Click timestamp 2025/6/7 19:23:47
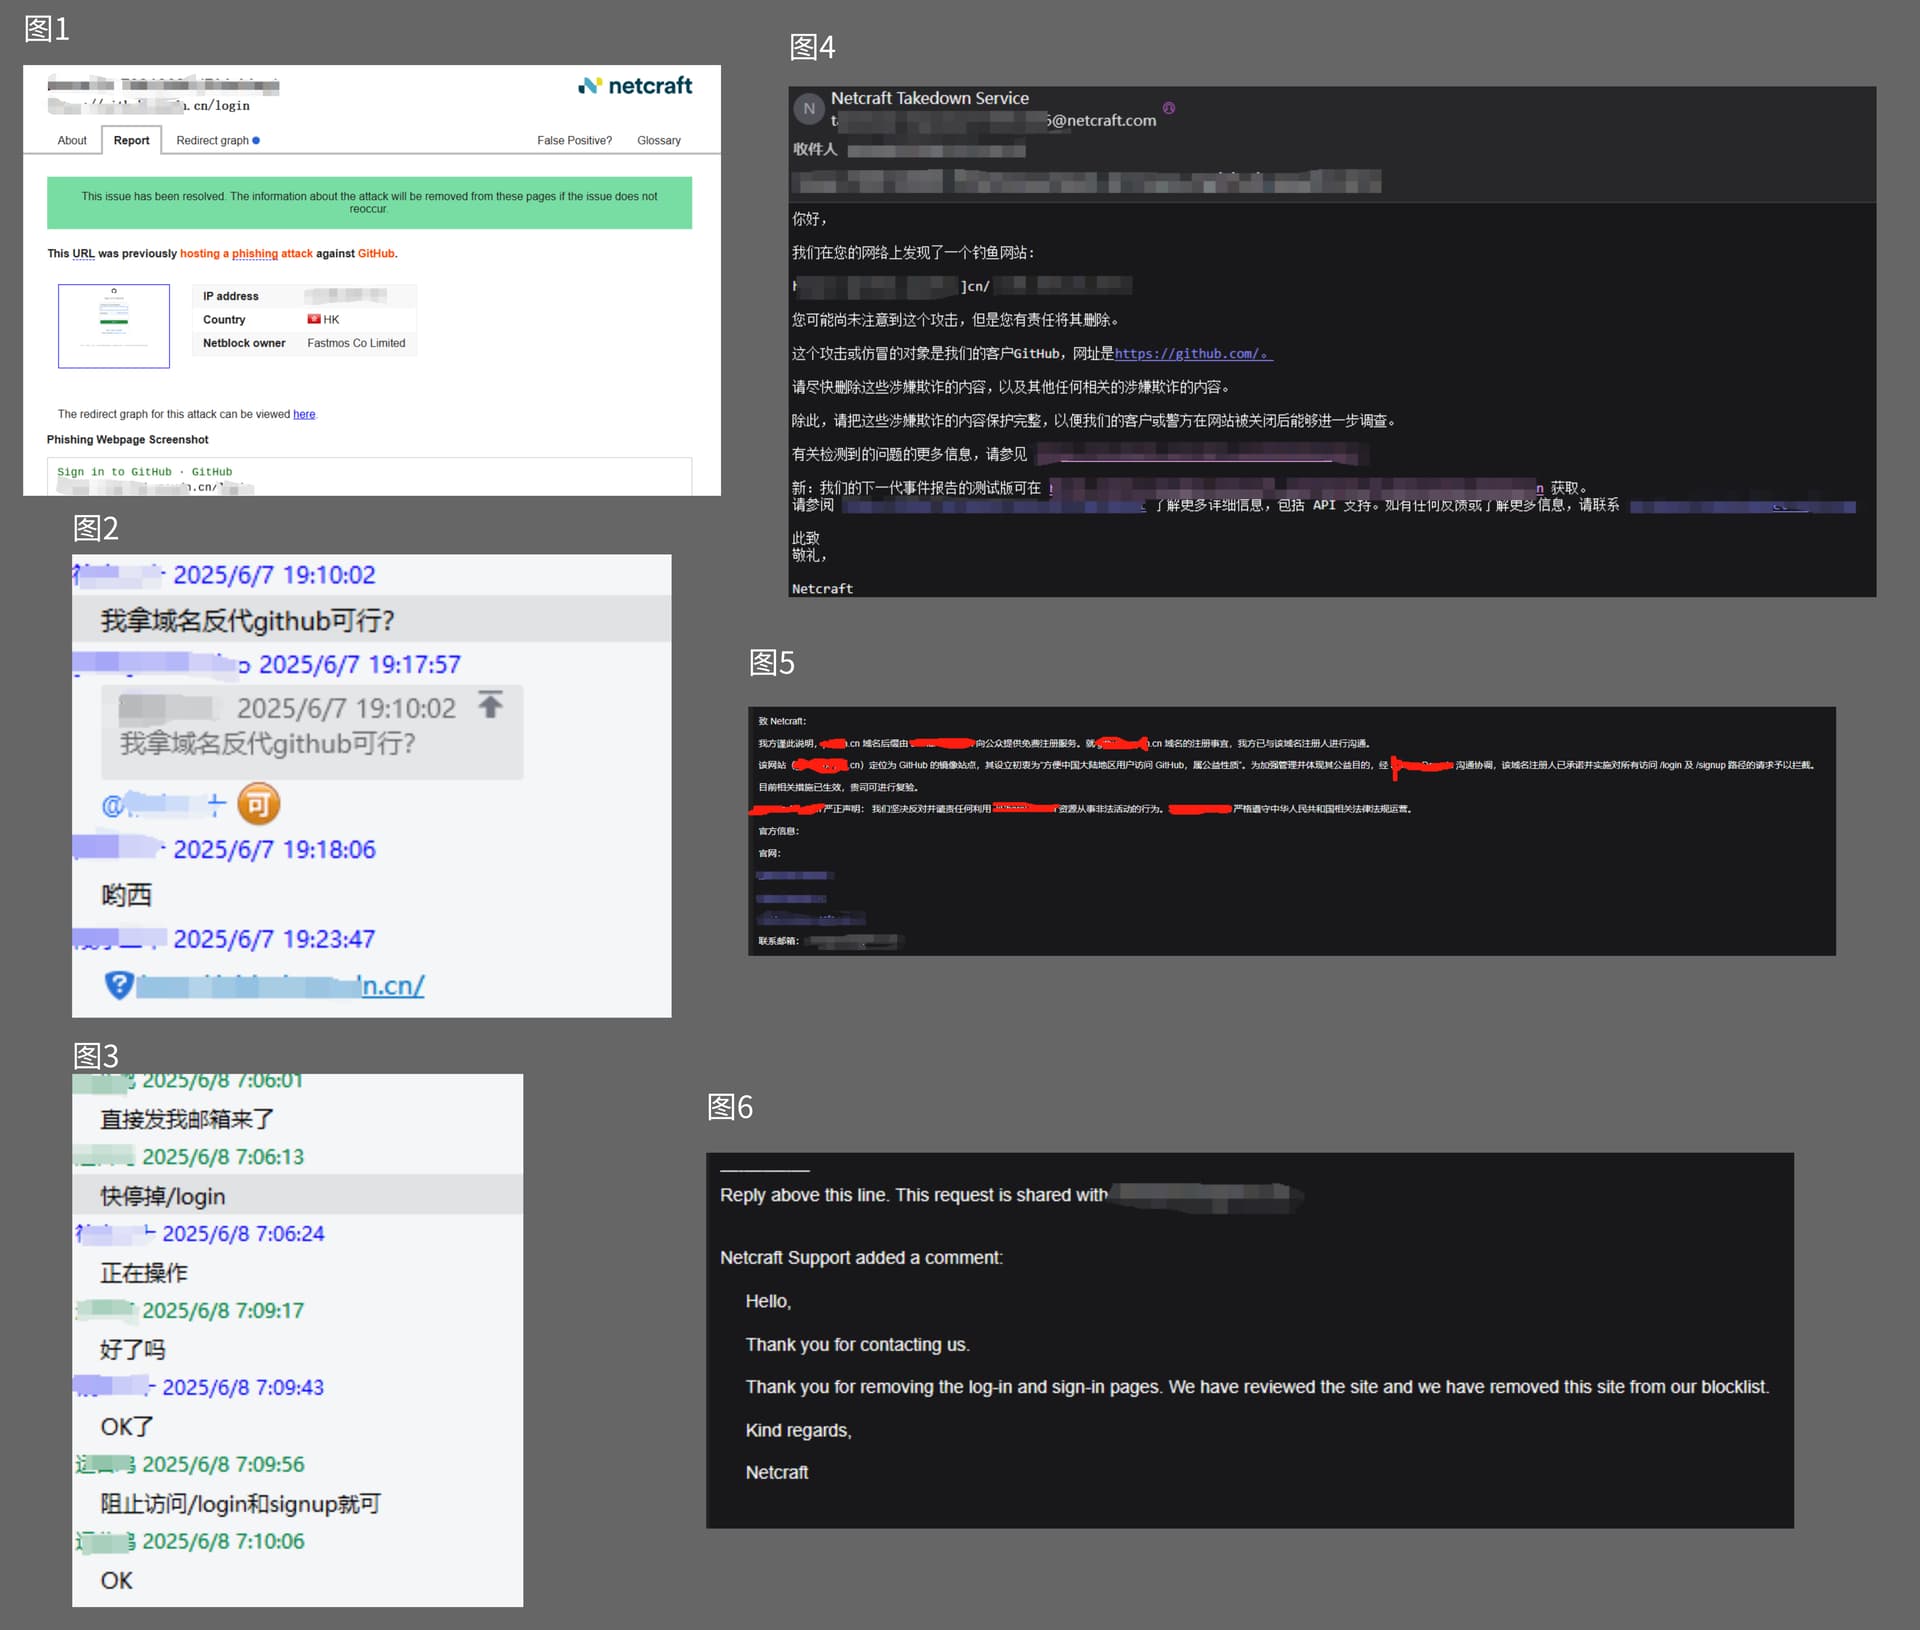Viewport: 1920px width, 1630px height. (x=274, y=939)
